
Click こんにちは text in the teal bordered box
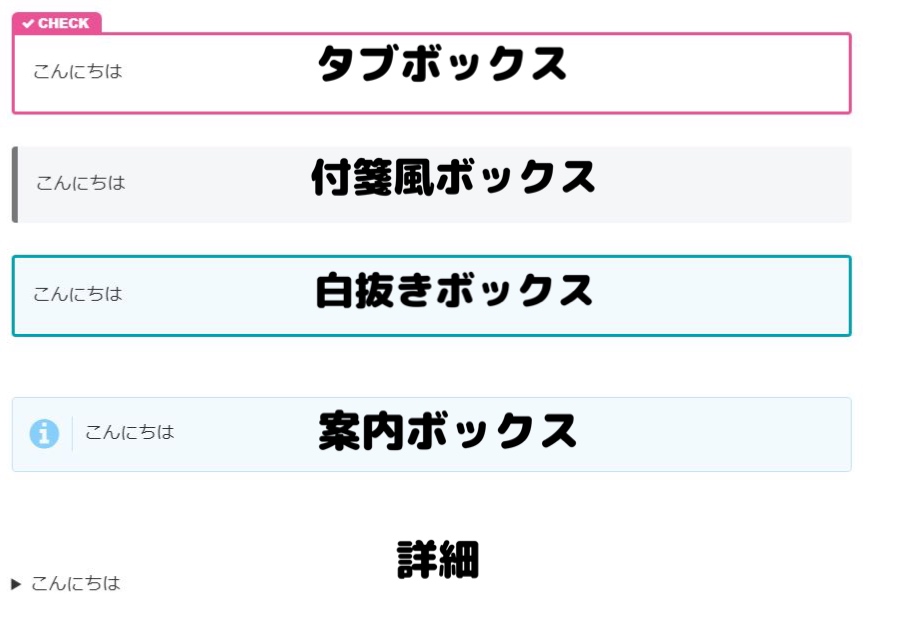(78, 294)
